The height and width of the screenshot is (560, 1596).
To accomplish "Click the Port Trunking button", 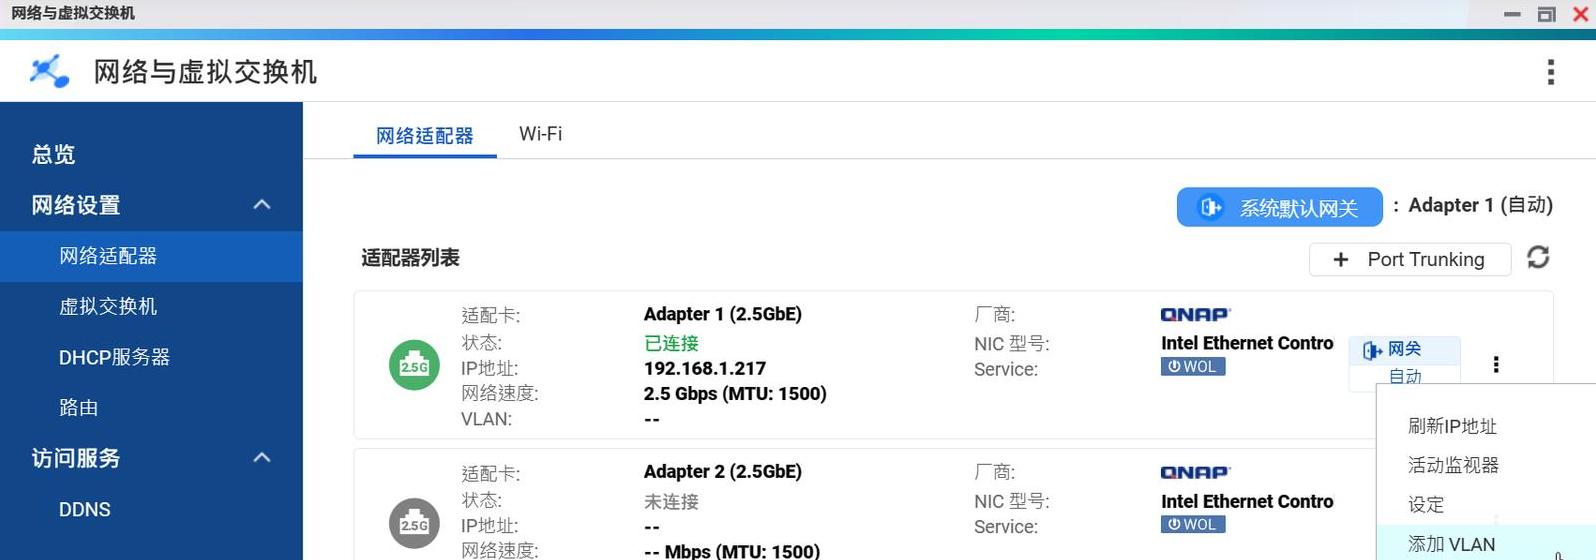I will [x=1409, y=260].
